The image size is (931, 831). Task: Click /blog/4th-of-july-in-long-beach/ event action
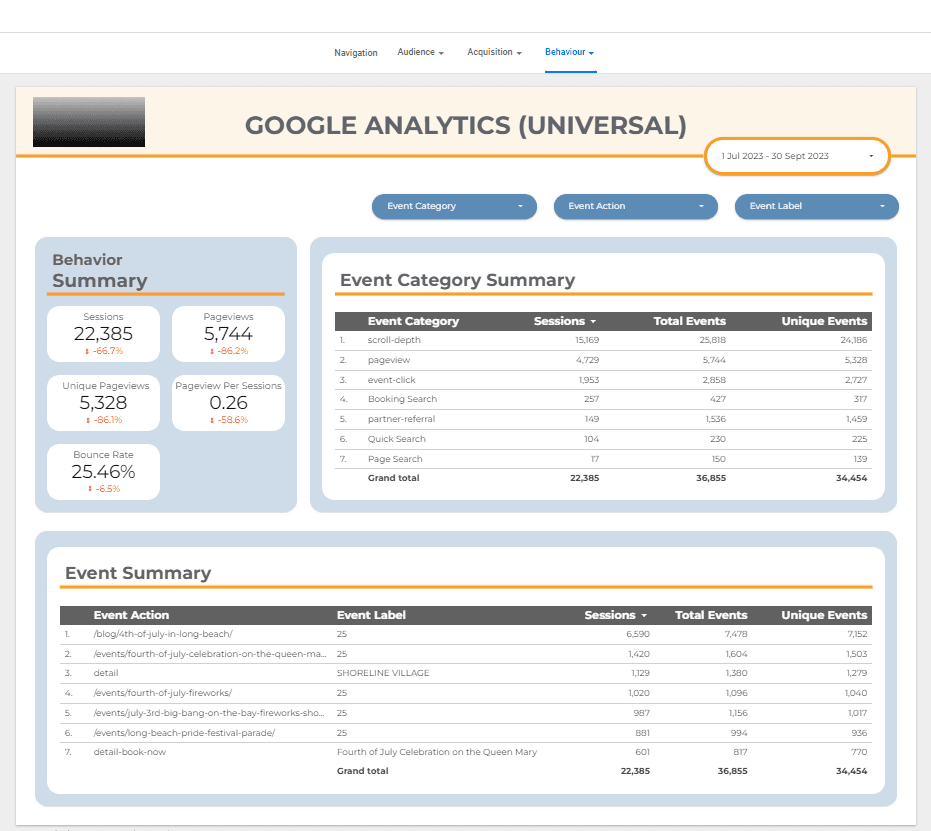tap(163, 634)
